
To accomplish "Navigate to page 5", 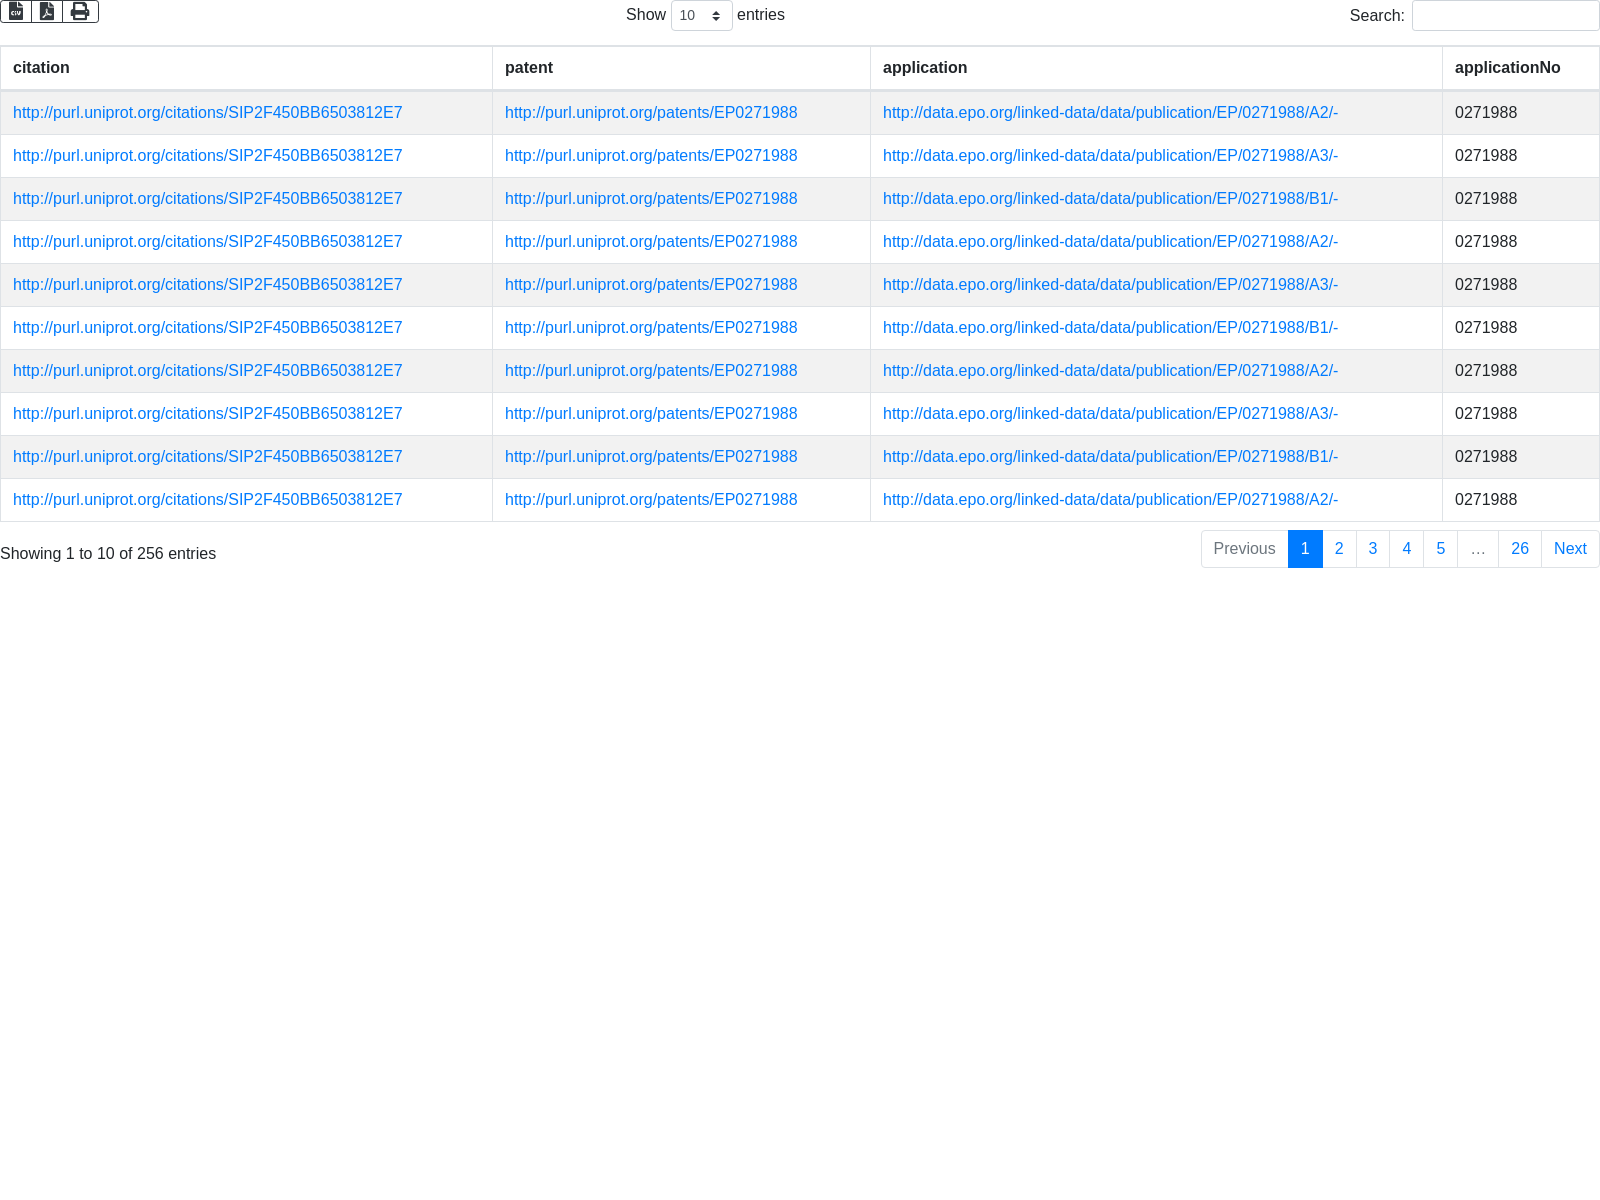I will [x=1440, y=549].
